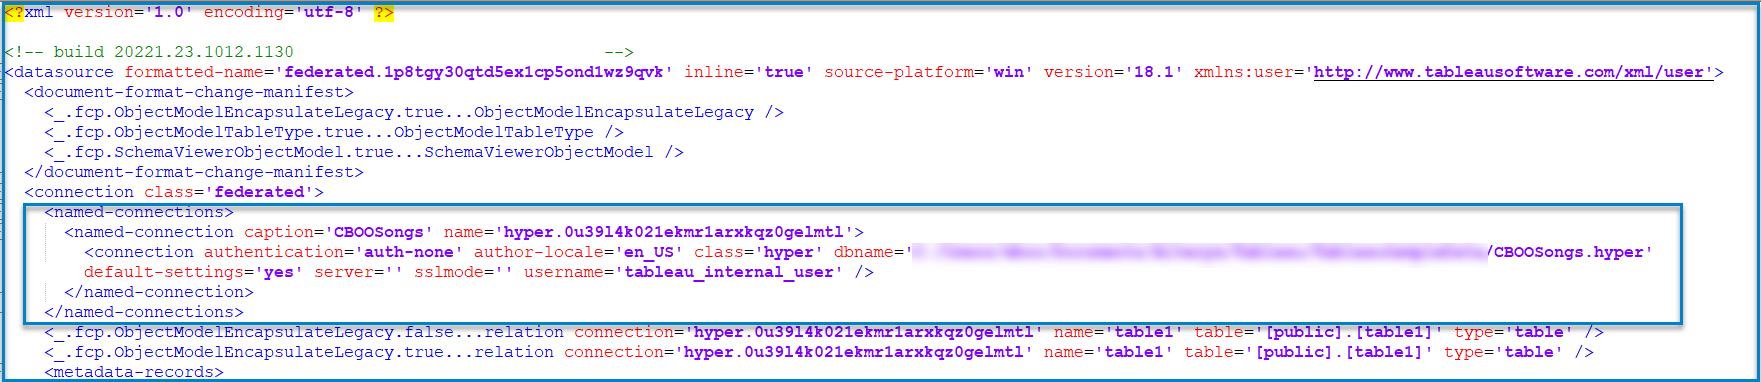Select the SchemaViewerObjectModel manifest line
The height and width of the screenshot is (382, 1761).
click(x=364, y=152)
